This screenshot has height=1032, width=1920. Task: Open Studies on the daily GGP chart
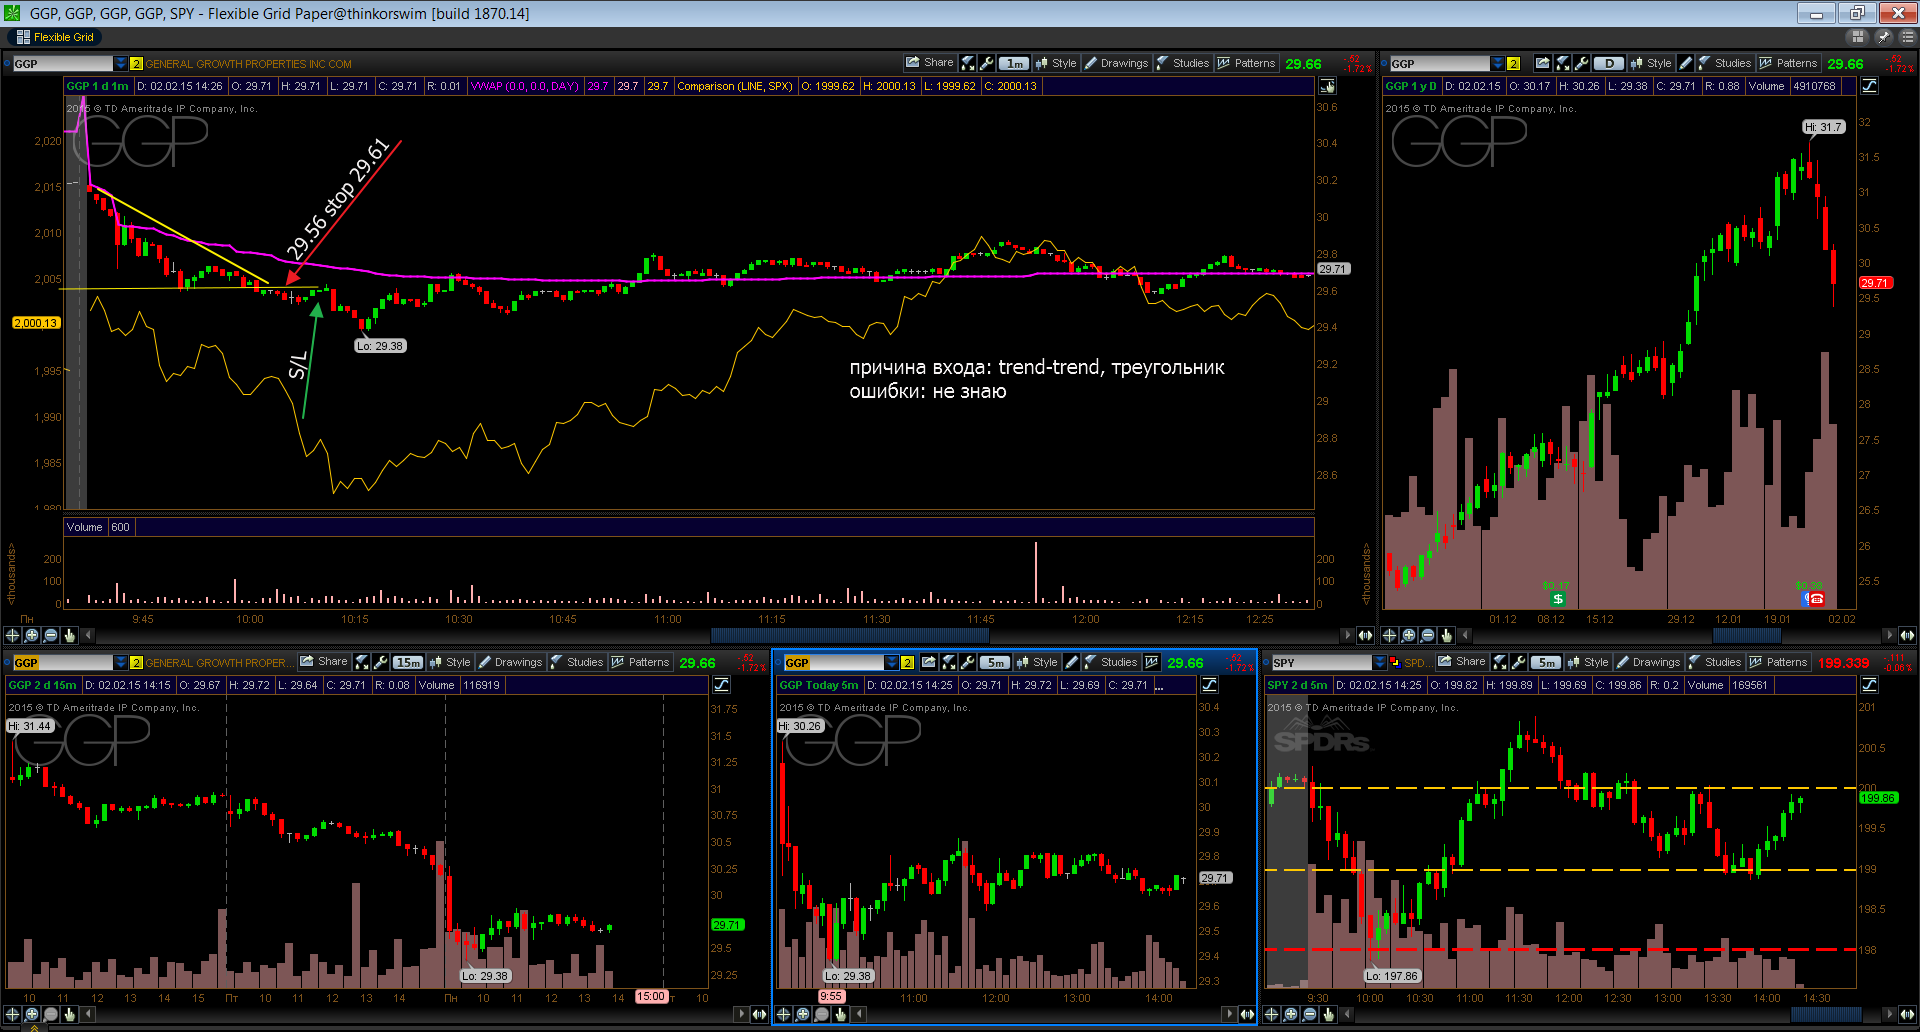(x=1725, y=63)
